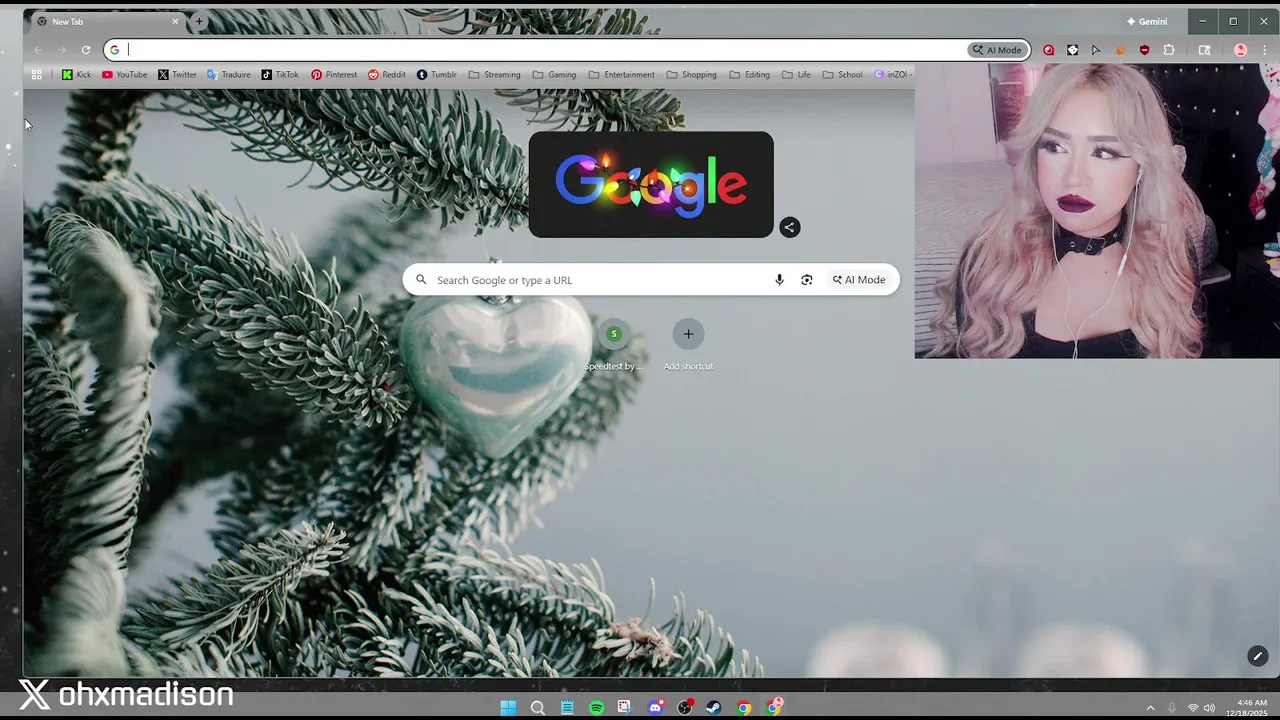Viewport: 1280px width, 720px height.
Task: Open the YouTube bookmark
Action: coord(124,75)
